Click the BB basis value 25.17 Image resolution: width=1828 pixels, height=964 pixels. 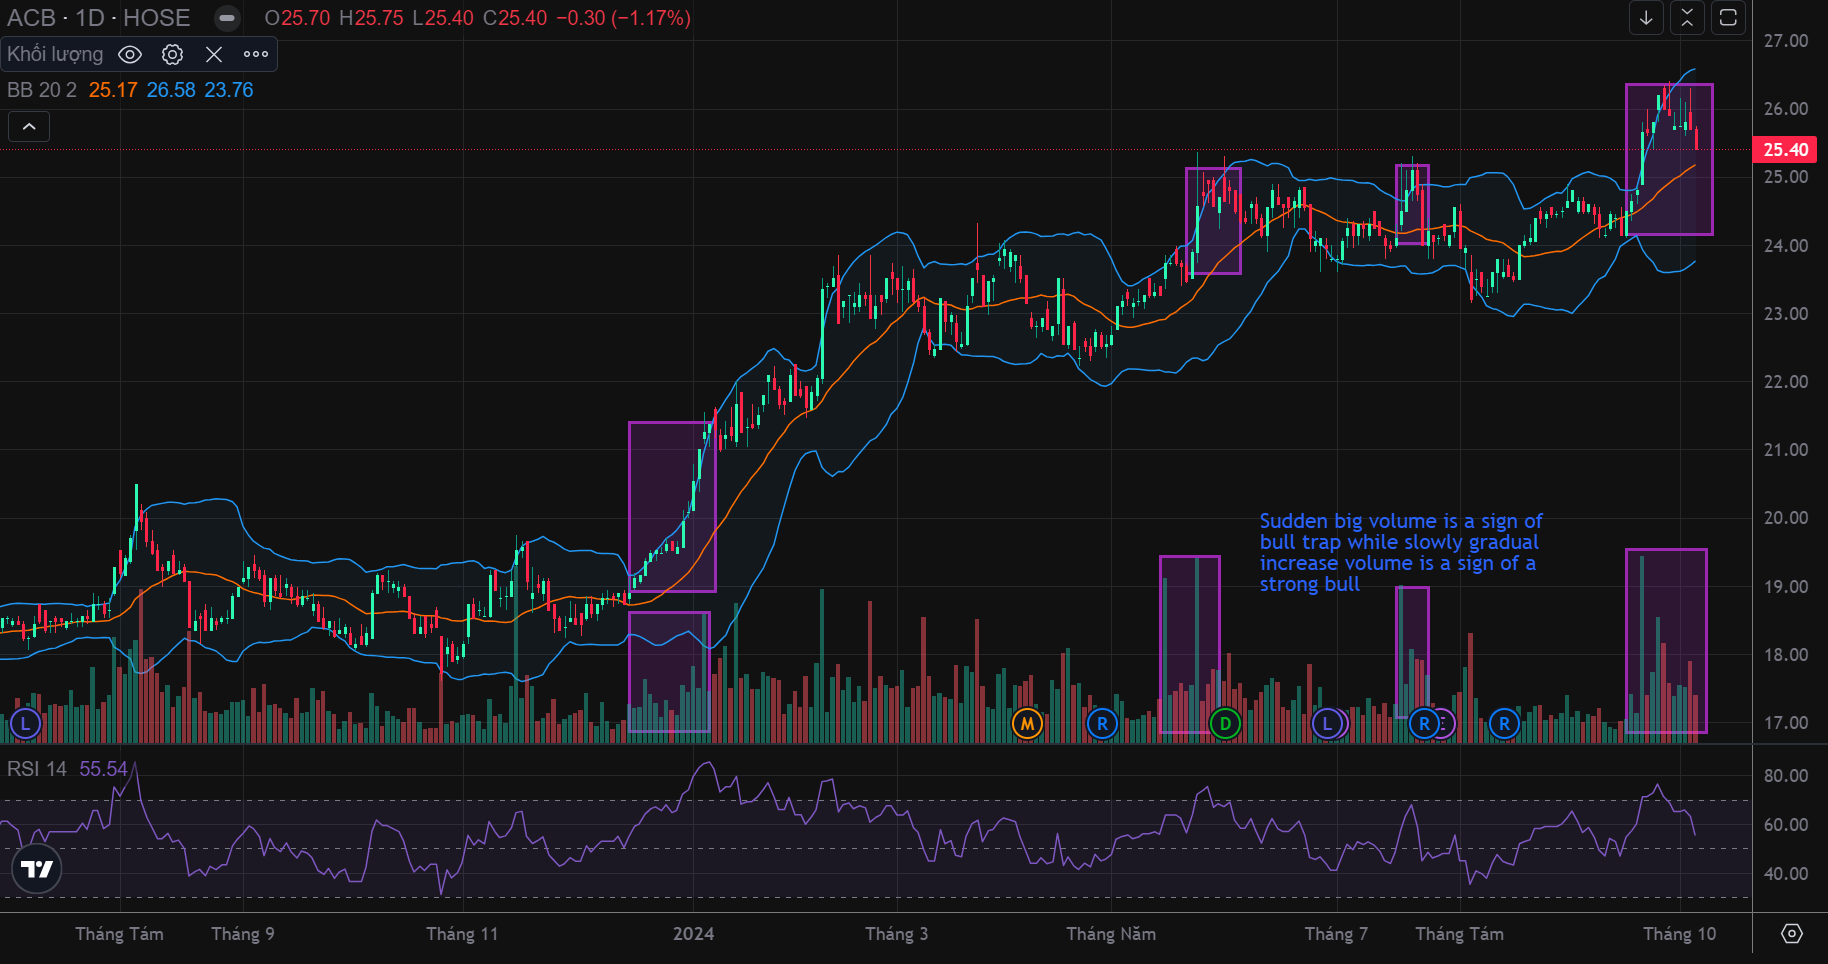(x=113, y=90)
